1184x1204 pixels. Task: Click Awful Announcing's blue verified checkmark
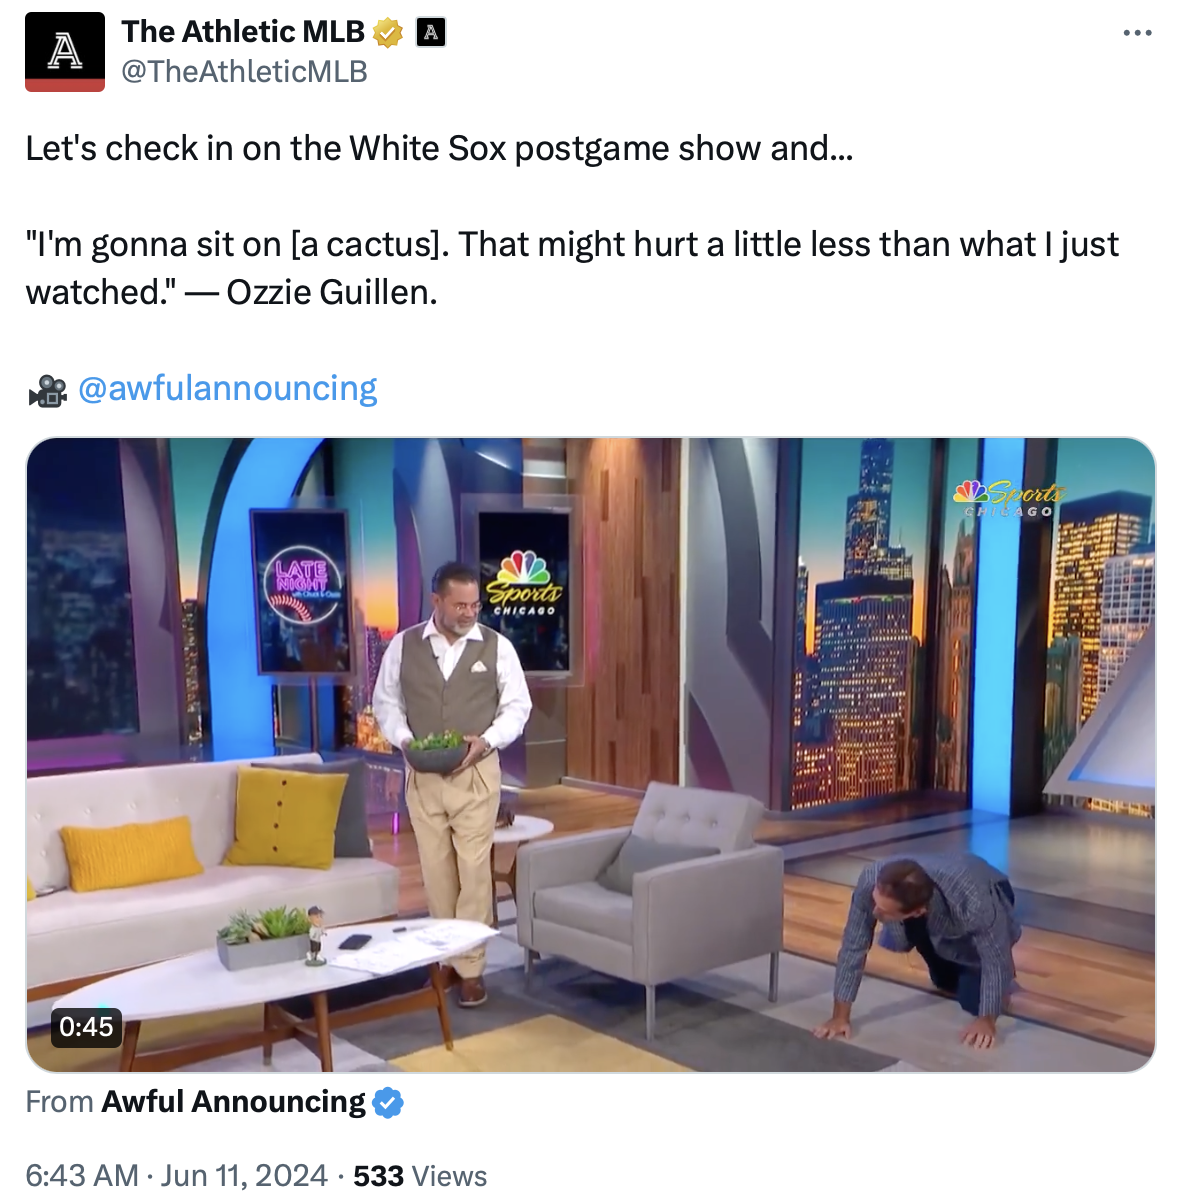coord(388,1102)
